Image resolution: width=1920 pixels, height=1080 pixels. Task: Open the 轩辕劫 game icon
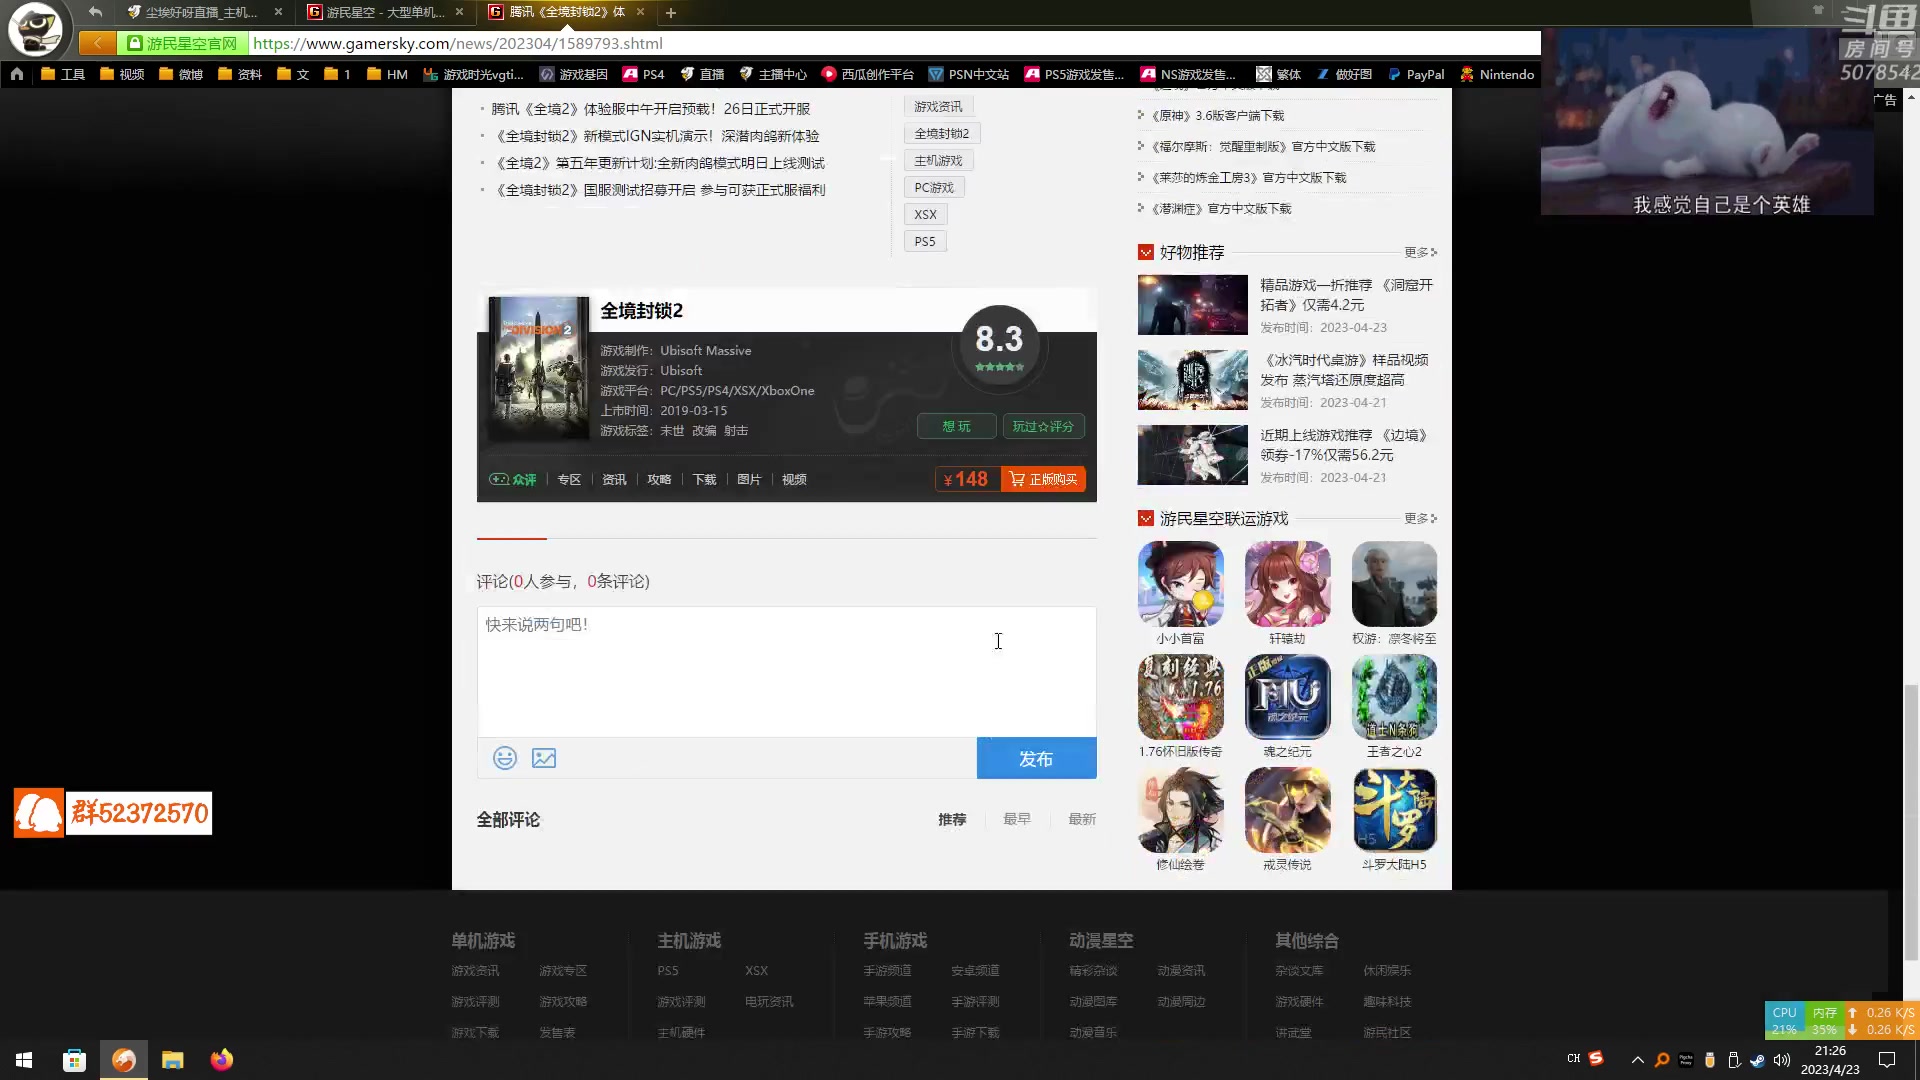tap(1287, 584)
